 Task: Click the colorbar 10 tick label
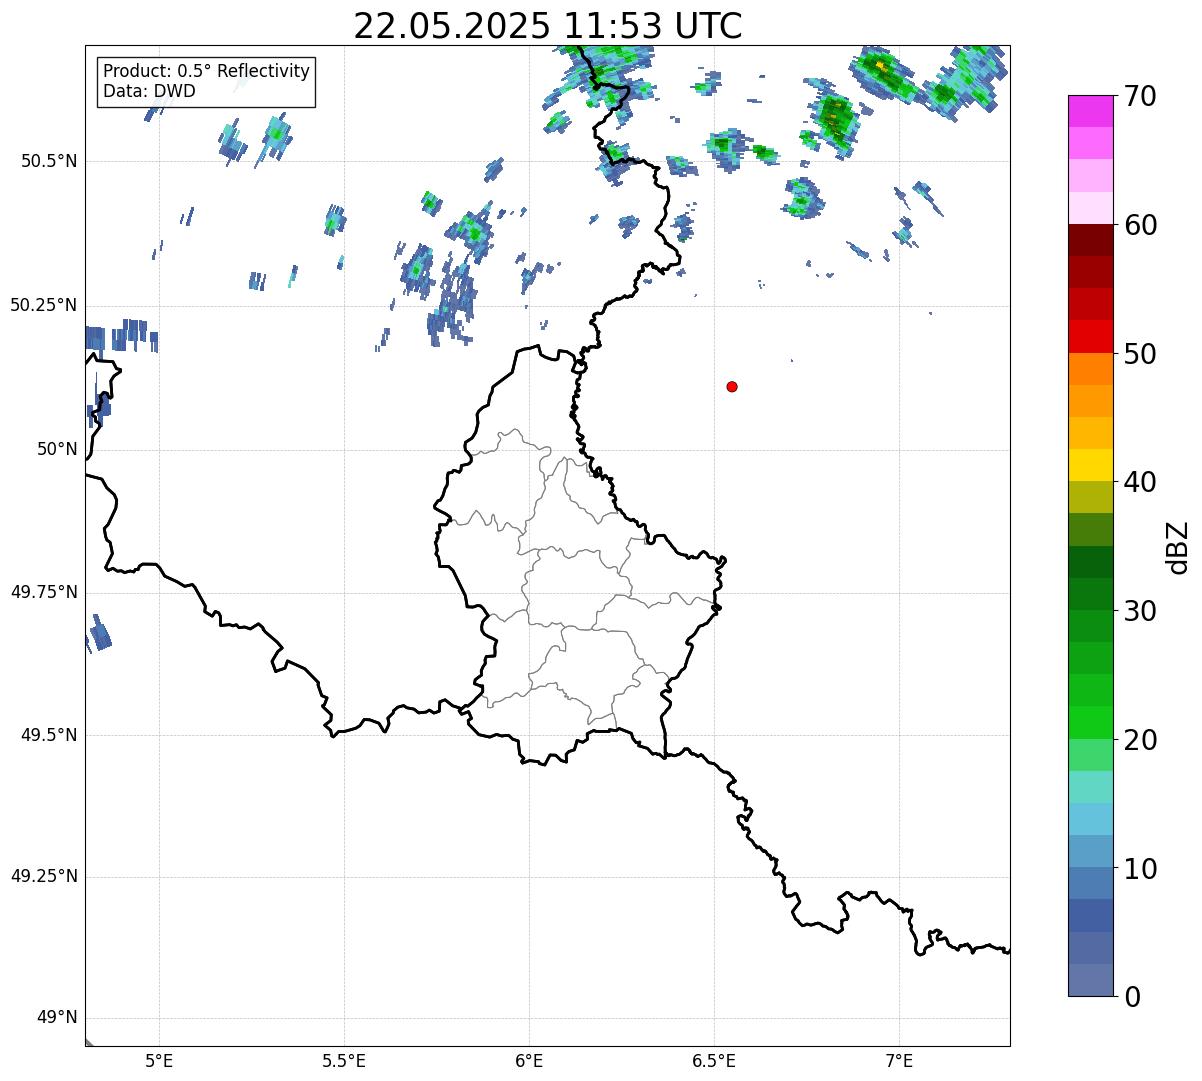click(x=1141, y=868)
